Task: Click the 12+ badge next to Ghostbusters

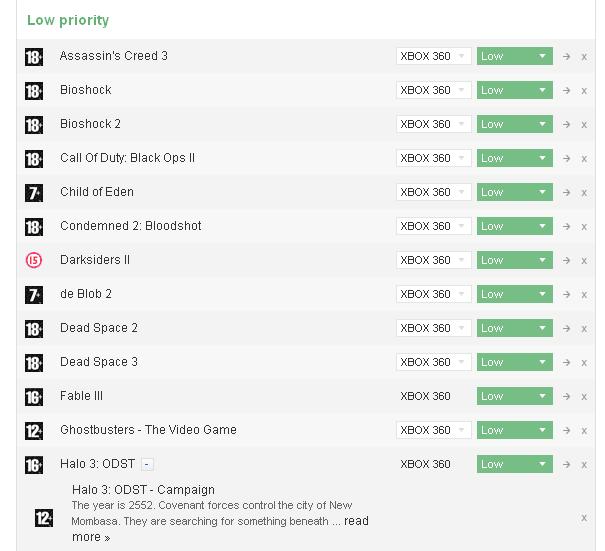Action: (x=34, y=431)
